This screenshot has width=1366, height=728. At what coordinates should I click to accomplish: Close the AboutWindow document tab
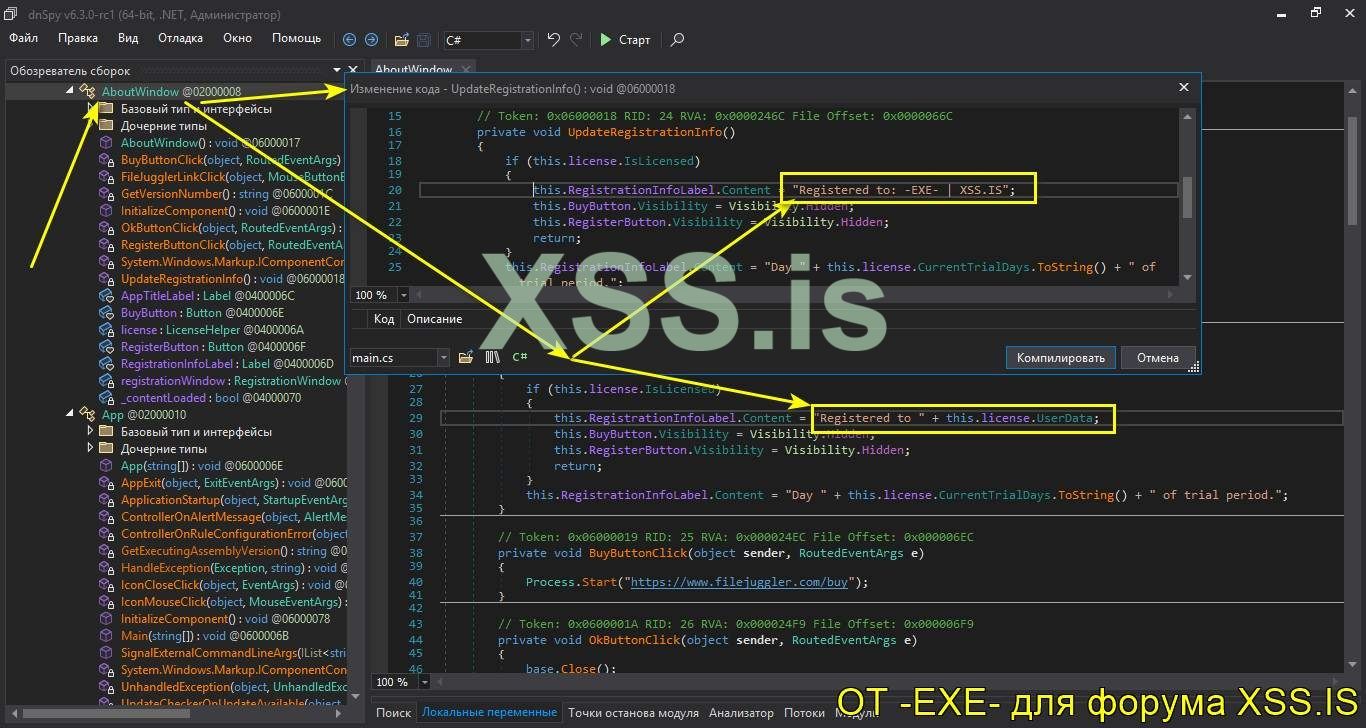click(x=464, y=70)
